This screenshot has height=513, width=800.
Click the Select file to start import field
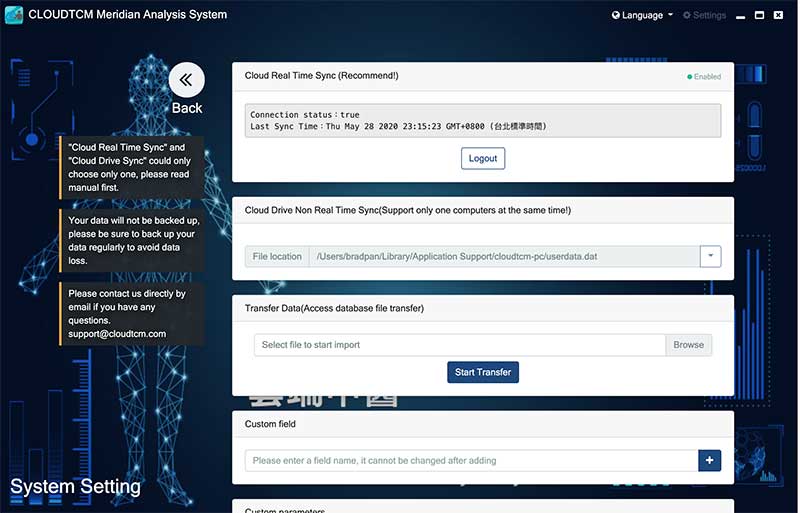pos(459,345)
